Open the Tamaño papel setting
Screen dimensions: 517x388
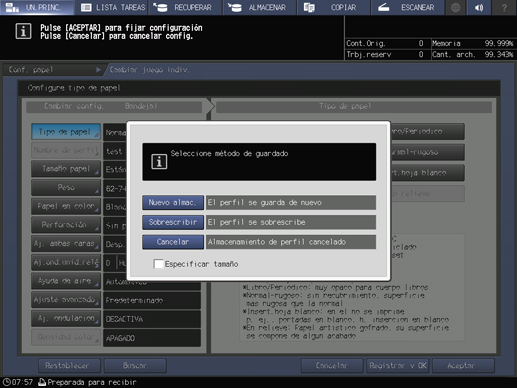66,169
